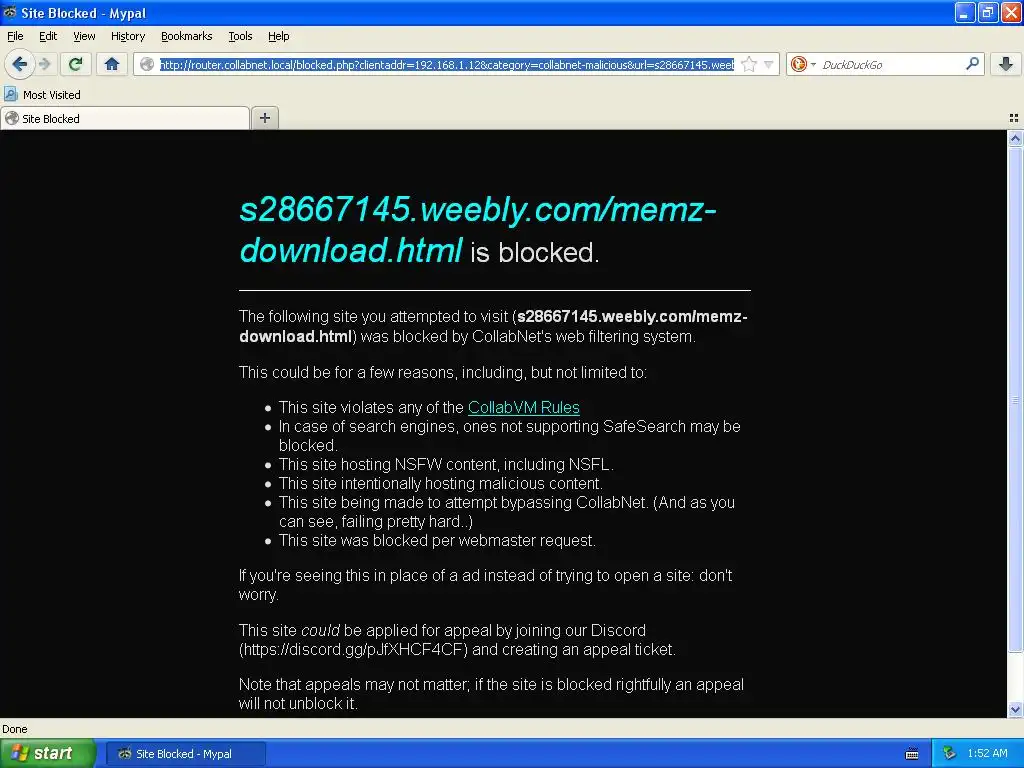Screen dimensions: 1024x768
Task: Click inside the URL address field
Action: (x=447, y=64)
